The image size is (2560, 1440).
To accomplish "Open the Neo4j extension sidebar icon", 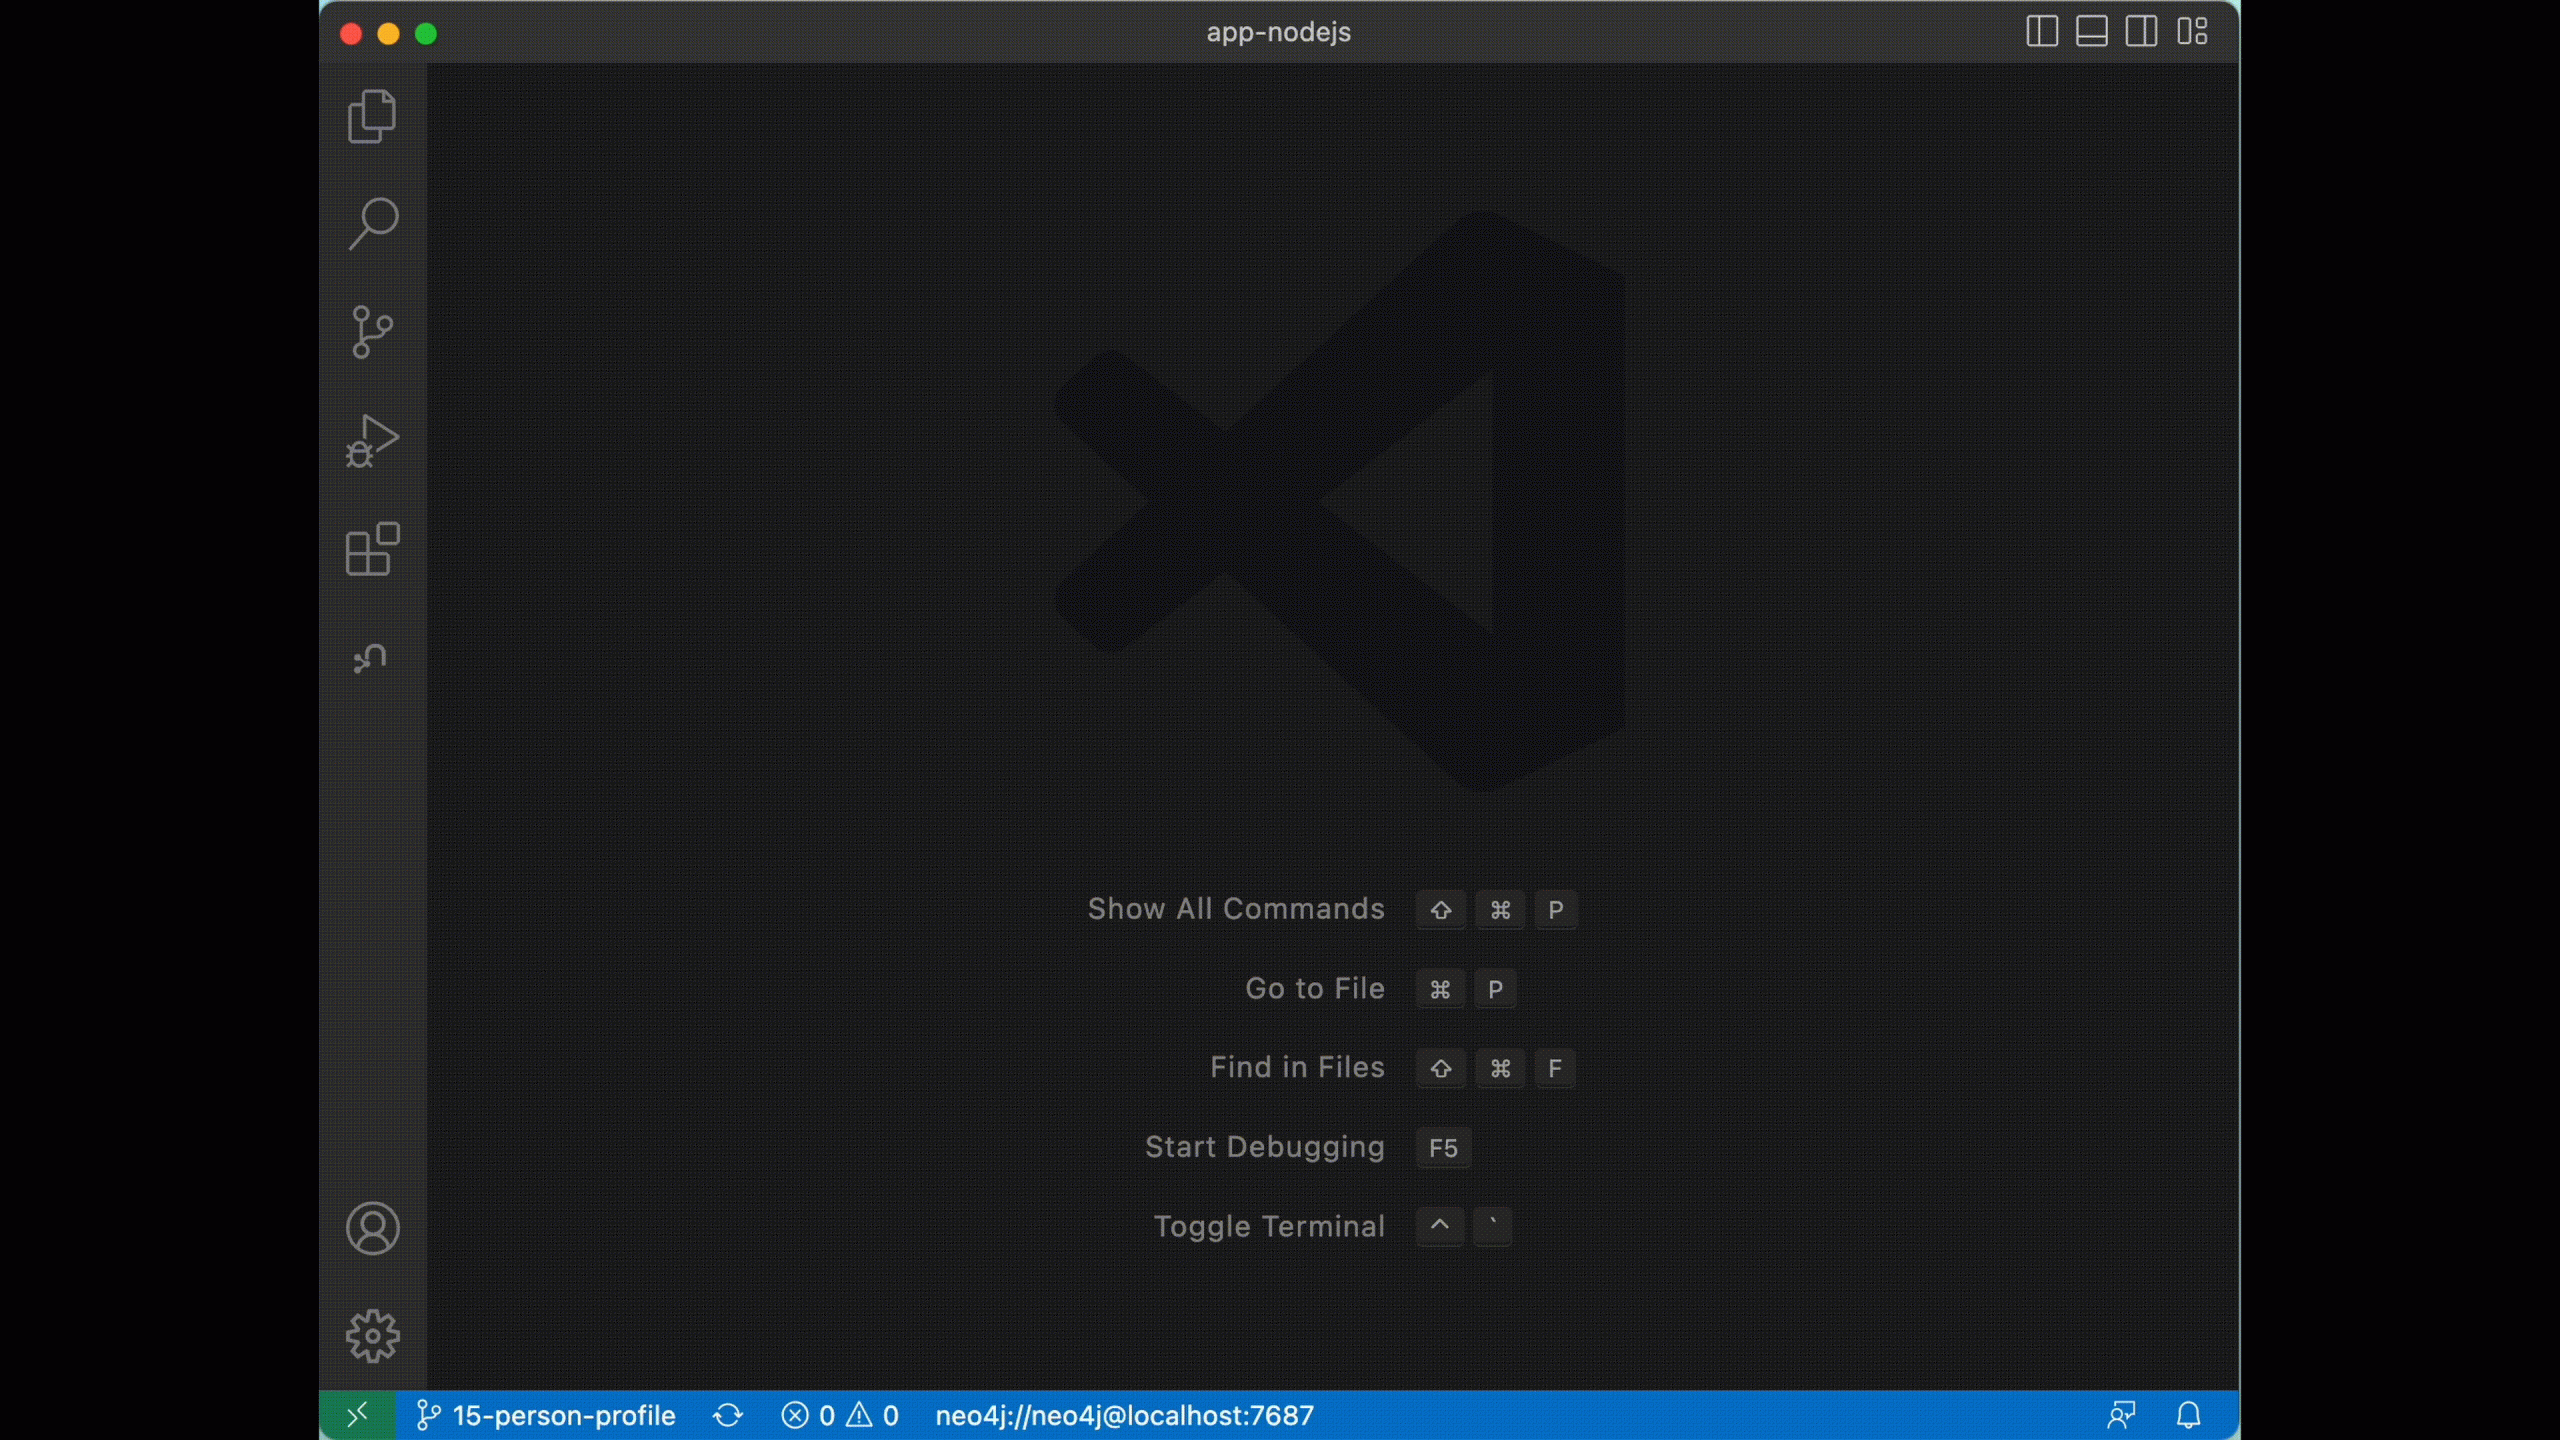I will click(x=371, y=658).
